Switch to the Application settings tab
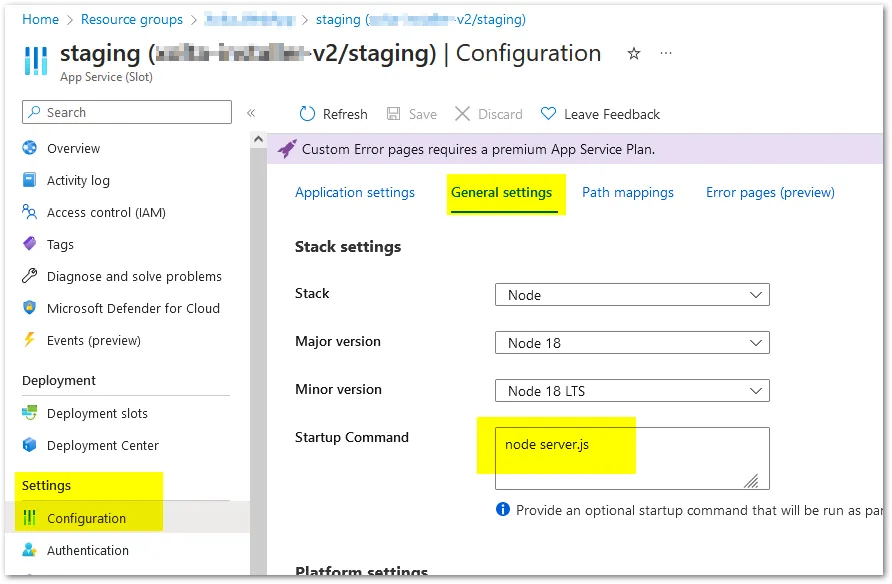Screen dimensions: 892x584 355,193
